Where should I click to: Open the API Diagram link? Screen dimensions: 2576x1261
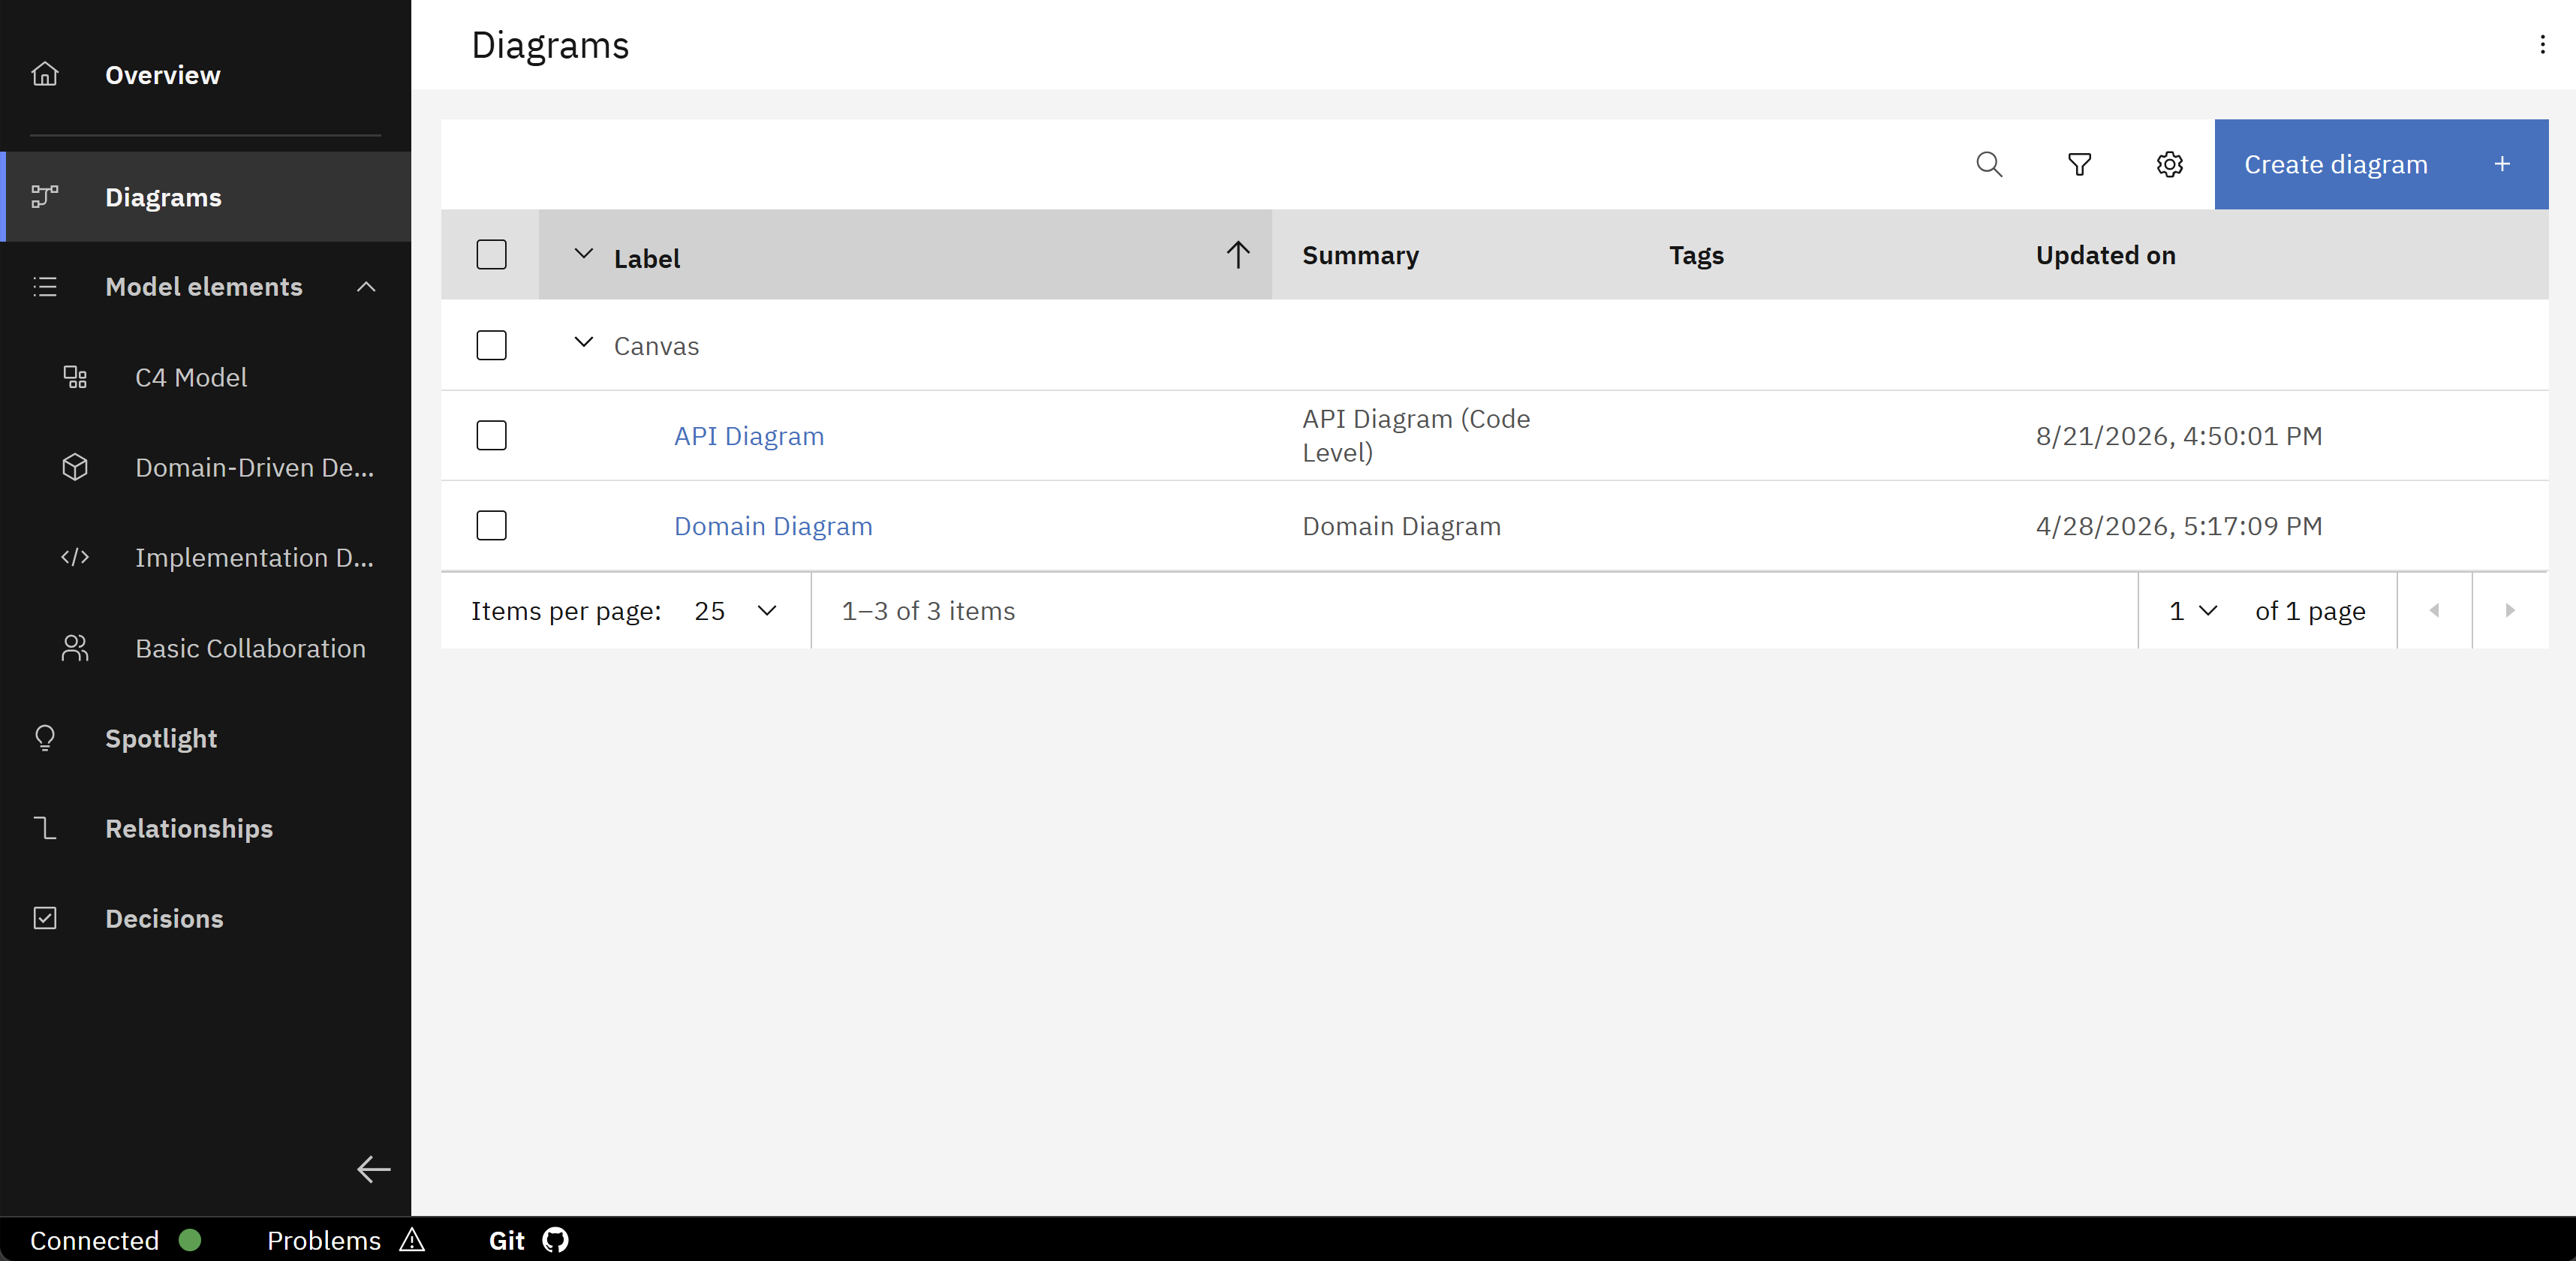[x=749, y=436]
